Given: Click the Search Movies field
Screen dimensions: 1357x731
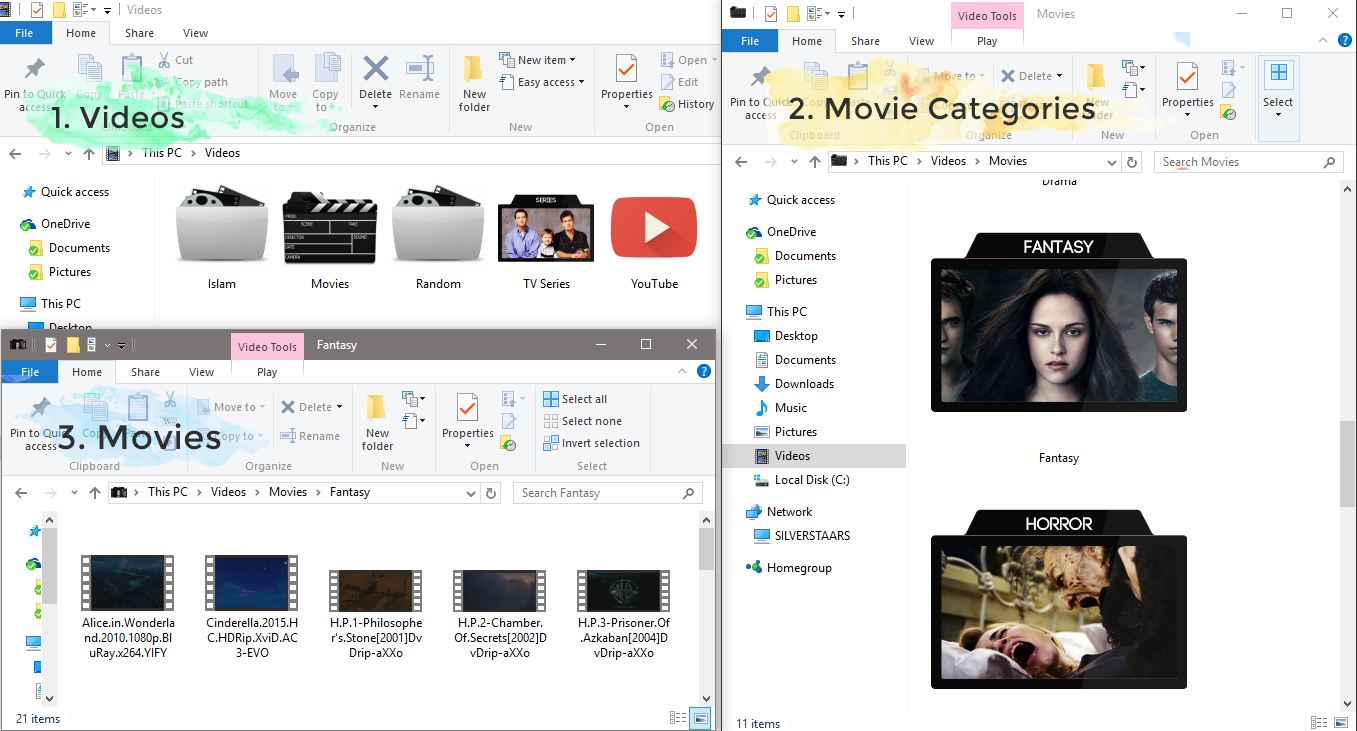Looking at the screenshot, I should [1249, 162].
